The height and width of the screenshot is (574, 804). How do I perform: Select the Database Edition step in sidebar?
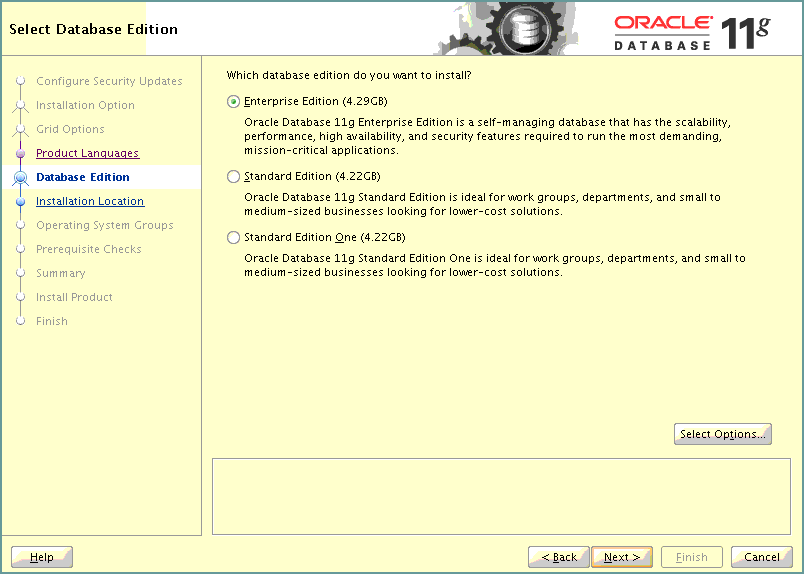[83, 177]
